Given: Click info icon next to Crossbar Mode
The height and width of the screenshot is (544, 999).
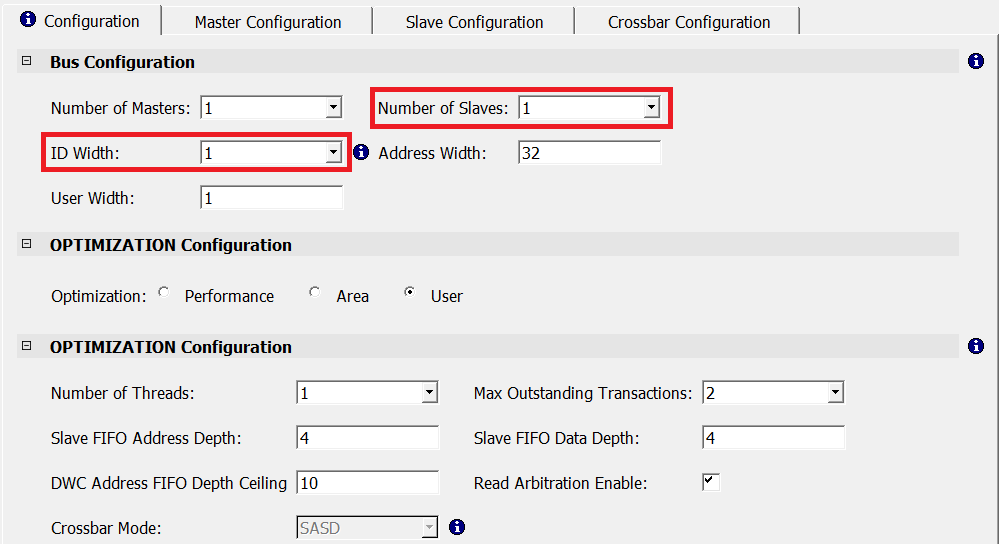Looking at the screenshot, I should [457, 527].
